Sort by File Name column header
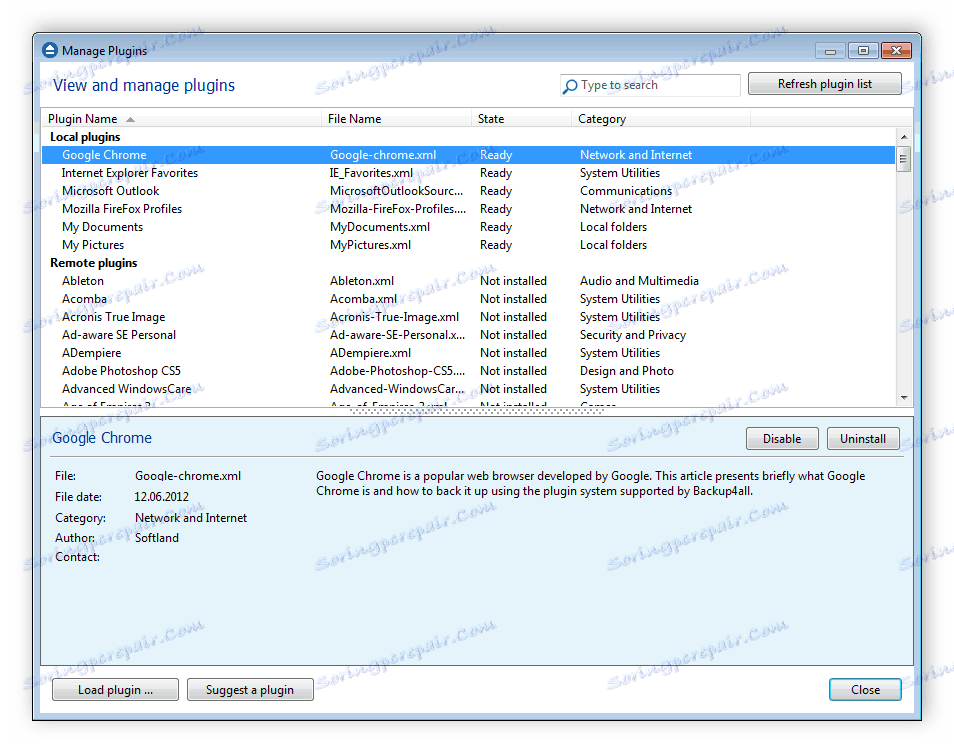954x753 pixels. point(396,119)
